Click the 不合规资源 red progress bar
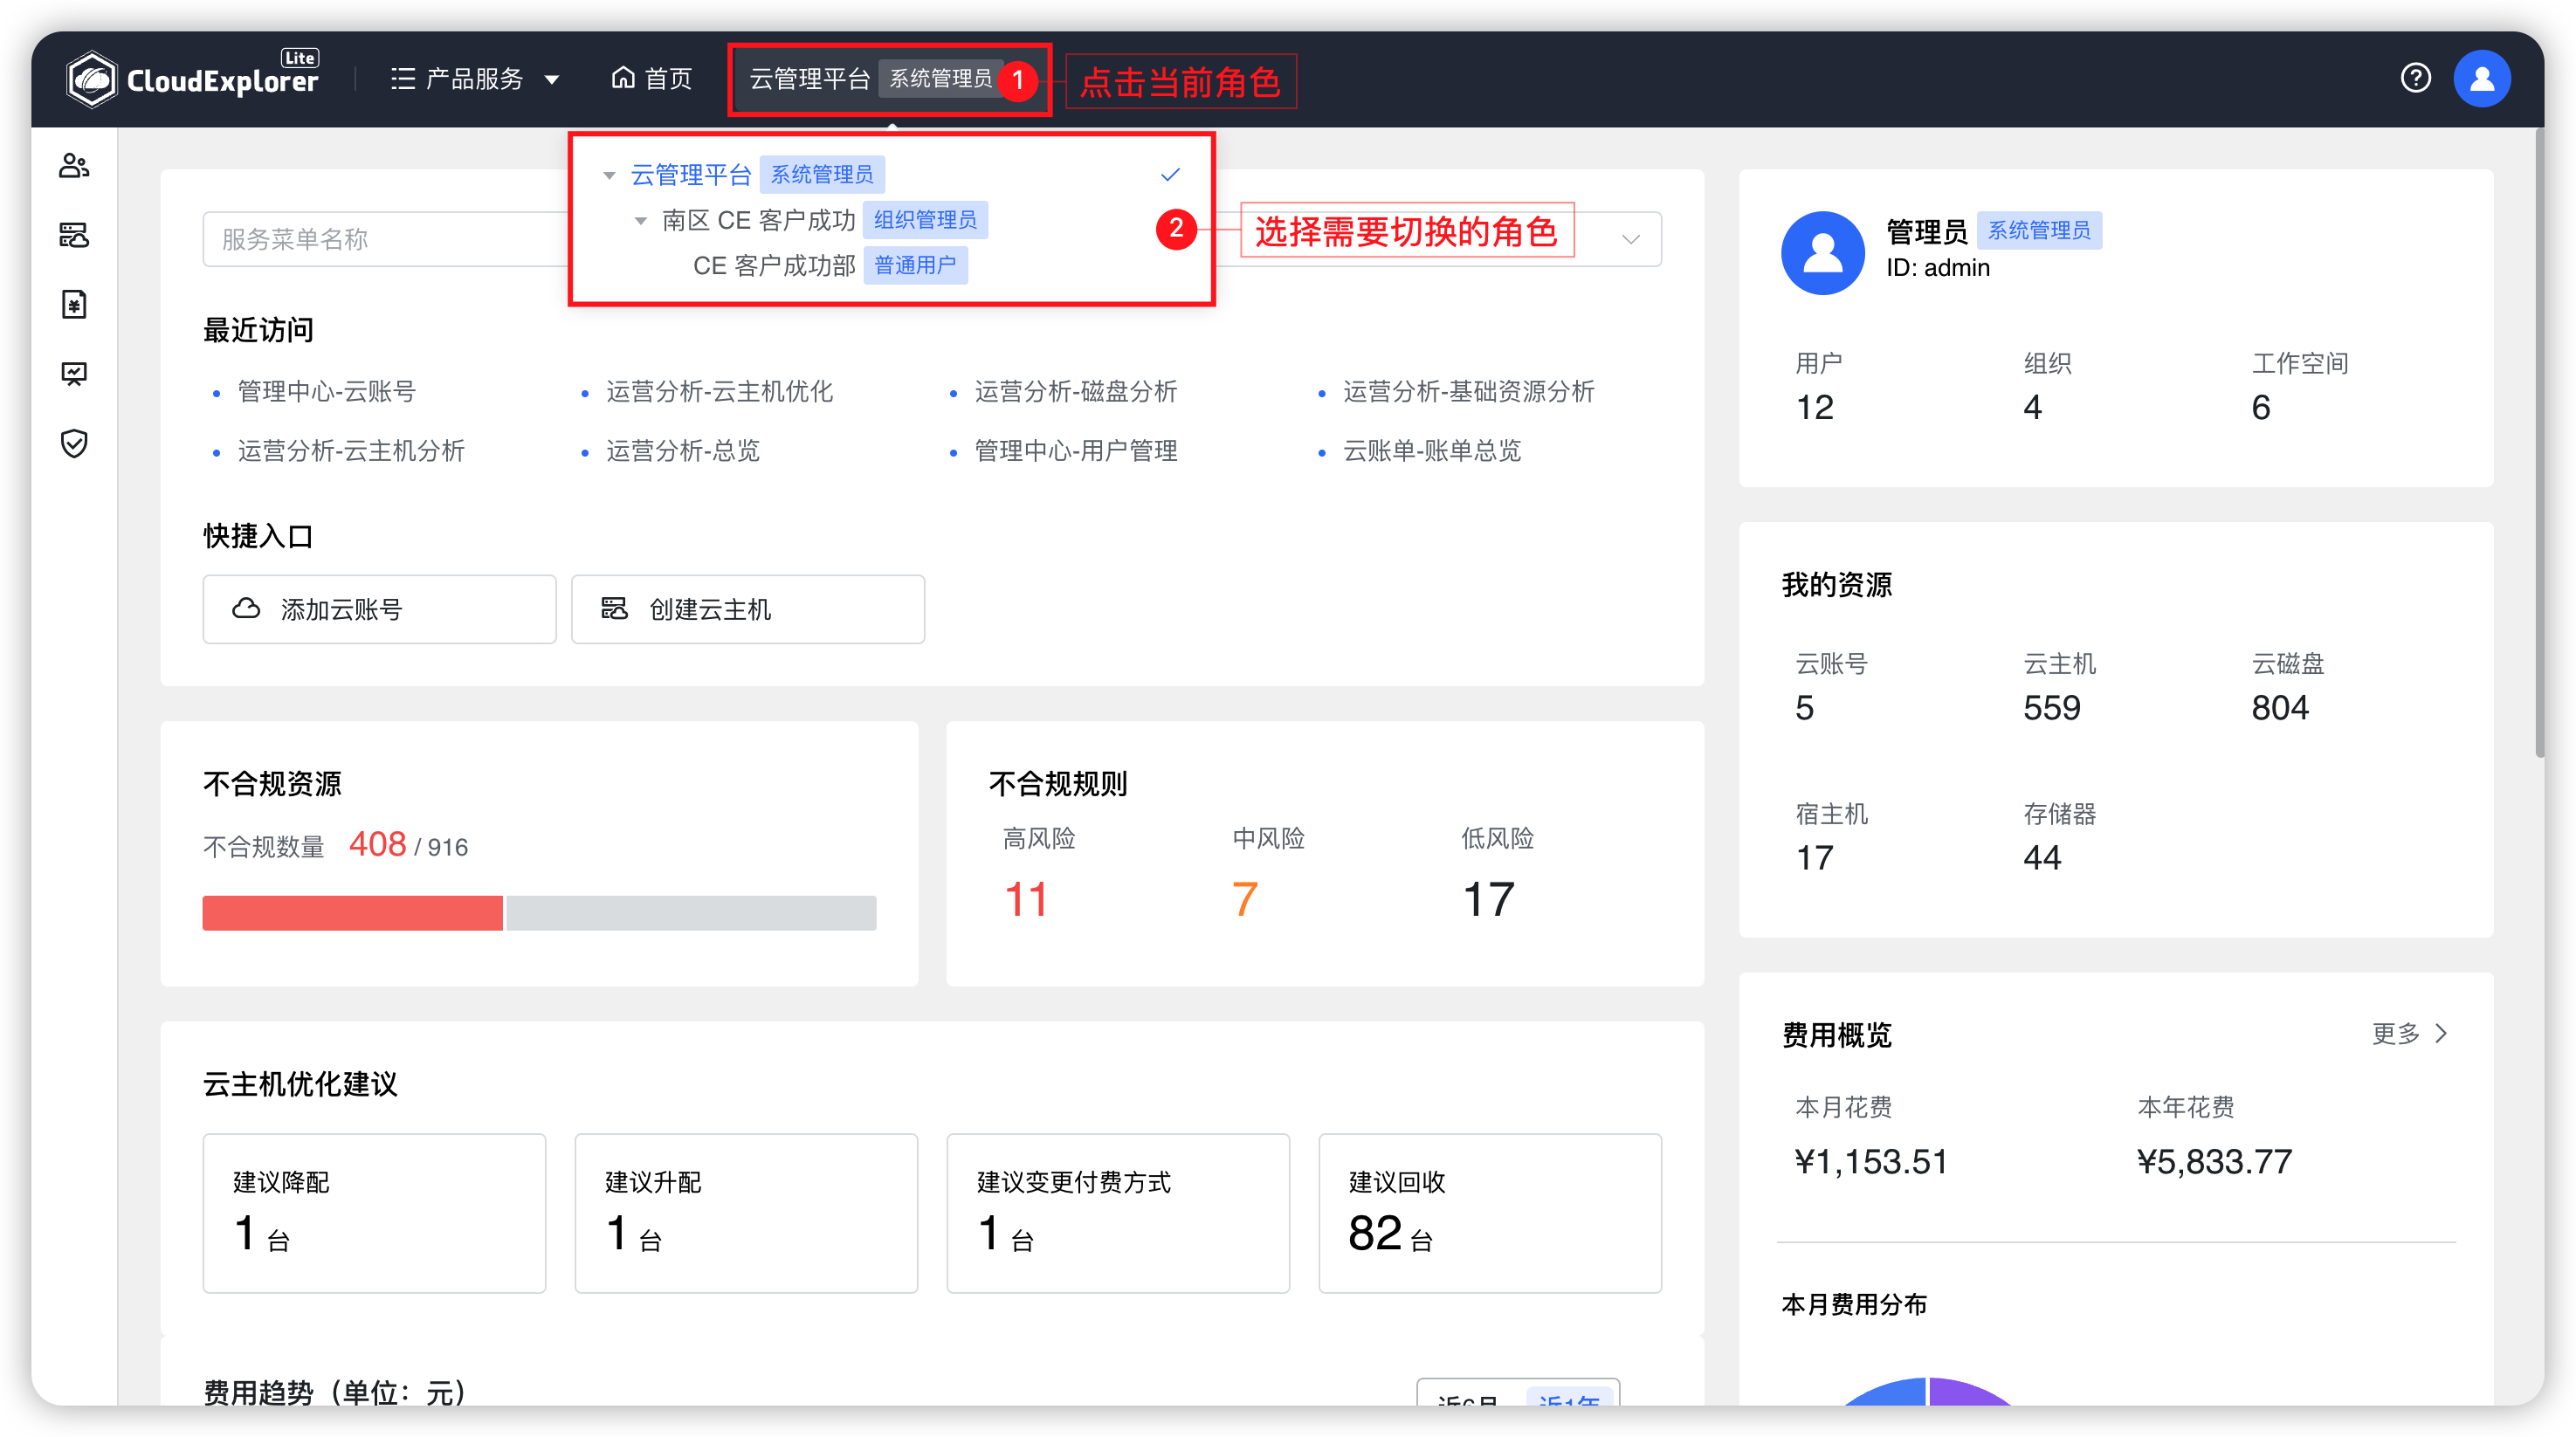 point(352,913)
